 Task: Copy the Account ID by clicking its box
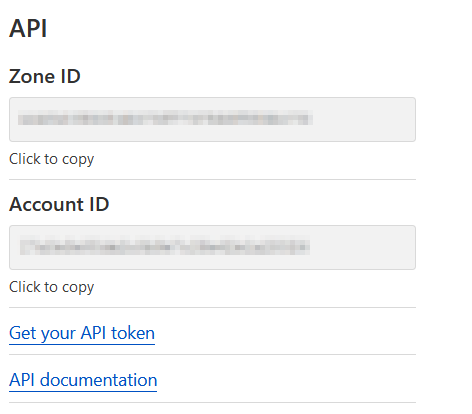tap(212, 247)
